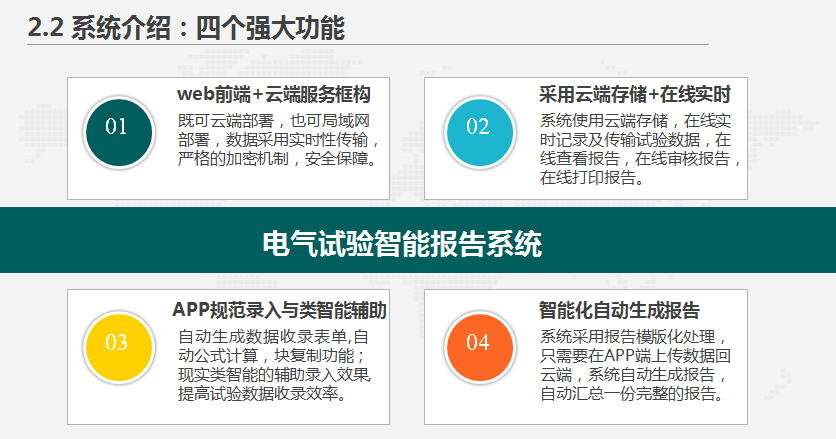
Task: Click the blue 02 circle
Action: [x=480, y=133]
